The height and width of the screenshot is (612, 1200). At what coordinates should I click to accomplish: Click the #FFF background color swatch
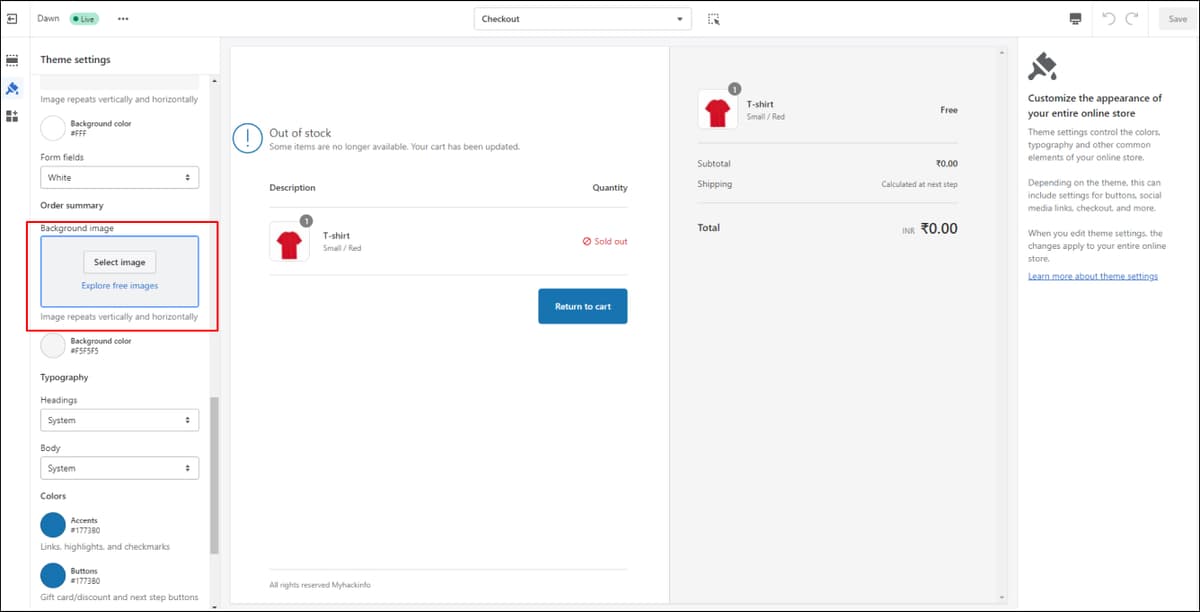click(53, 128)
